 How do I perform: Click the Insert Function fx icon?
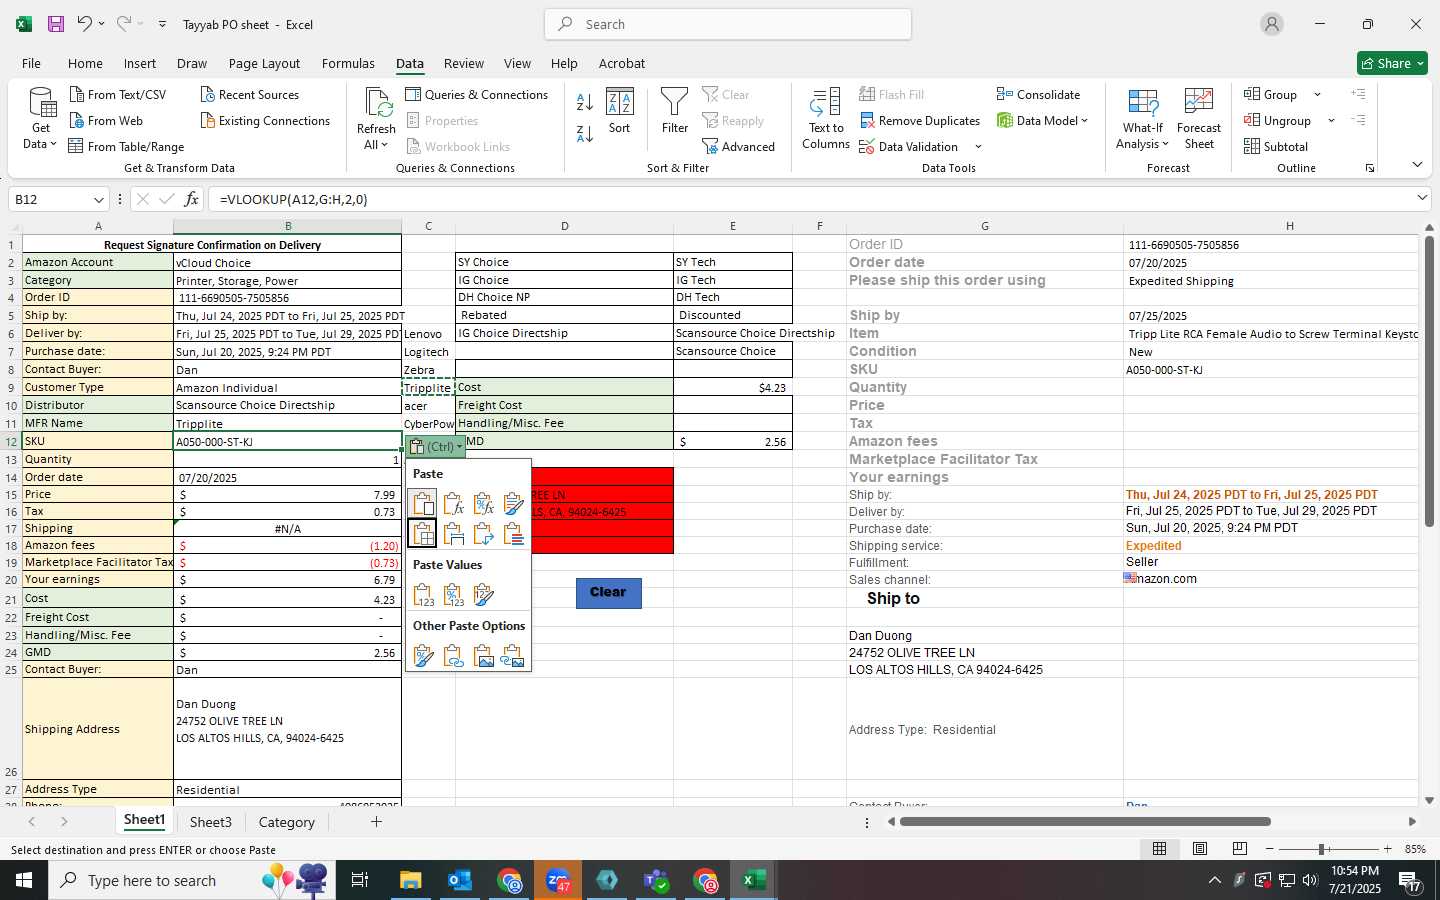click(x=191, y=199)
